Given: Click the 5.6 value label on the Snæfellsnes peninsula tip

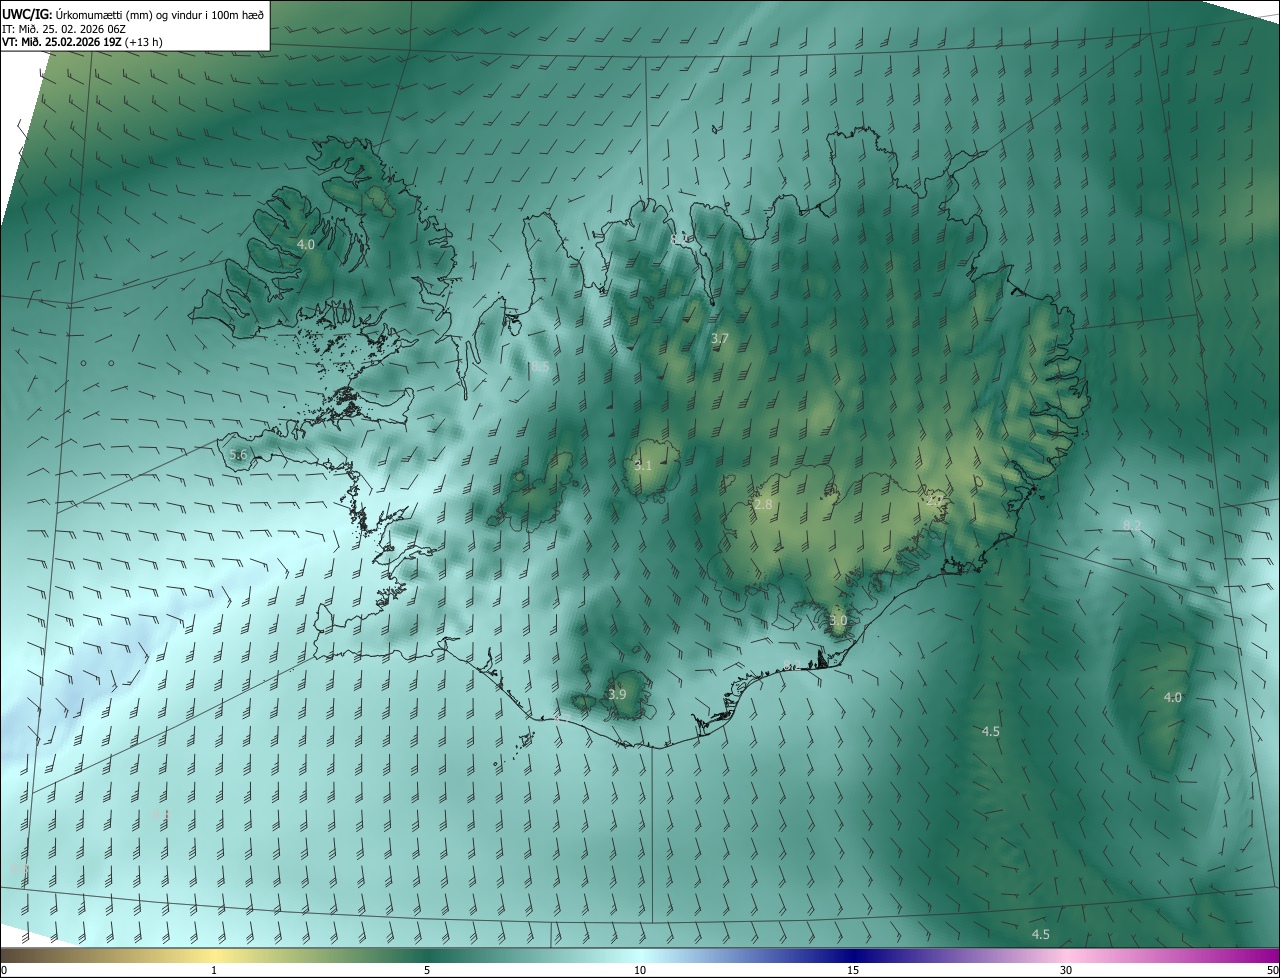Looking at the screenshot, I should 238,454.
